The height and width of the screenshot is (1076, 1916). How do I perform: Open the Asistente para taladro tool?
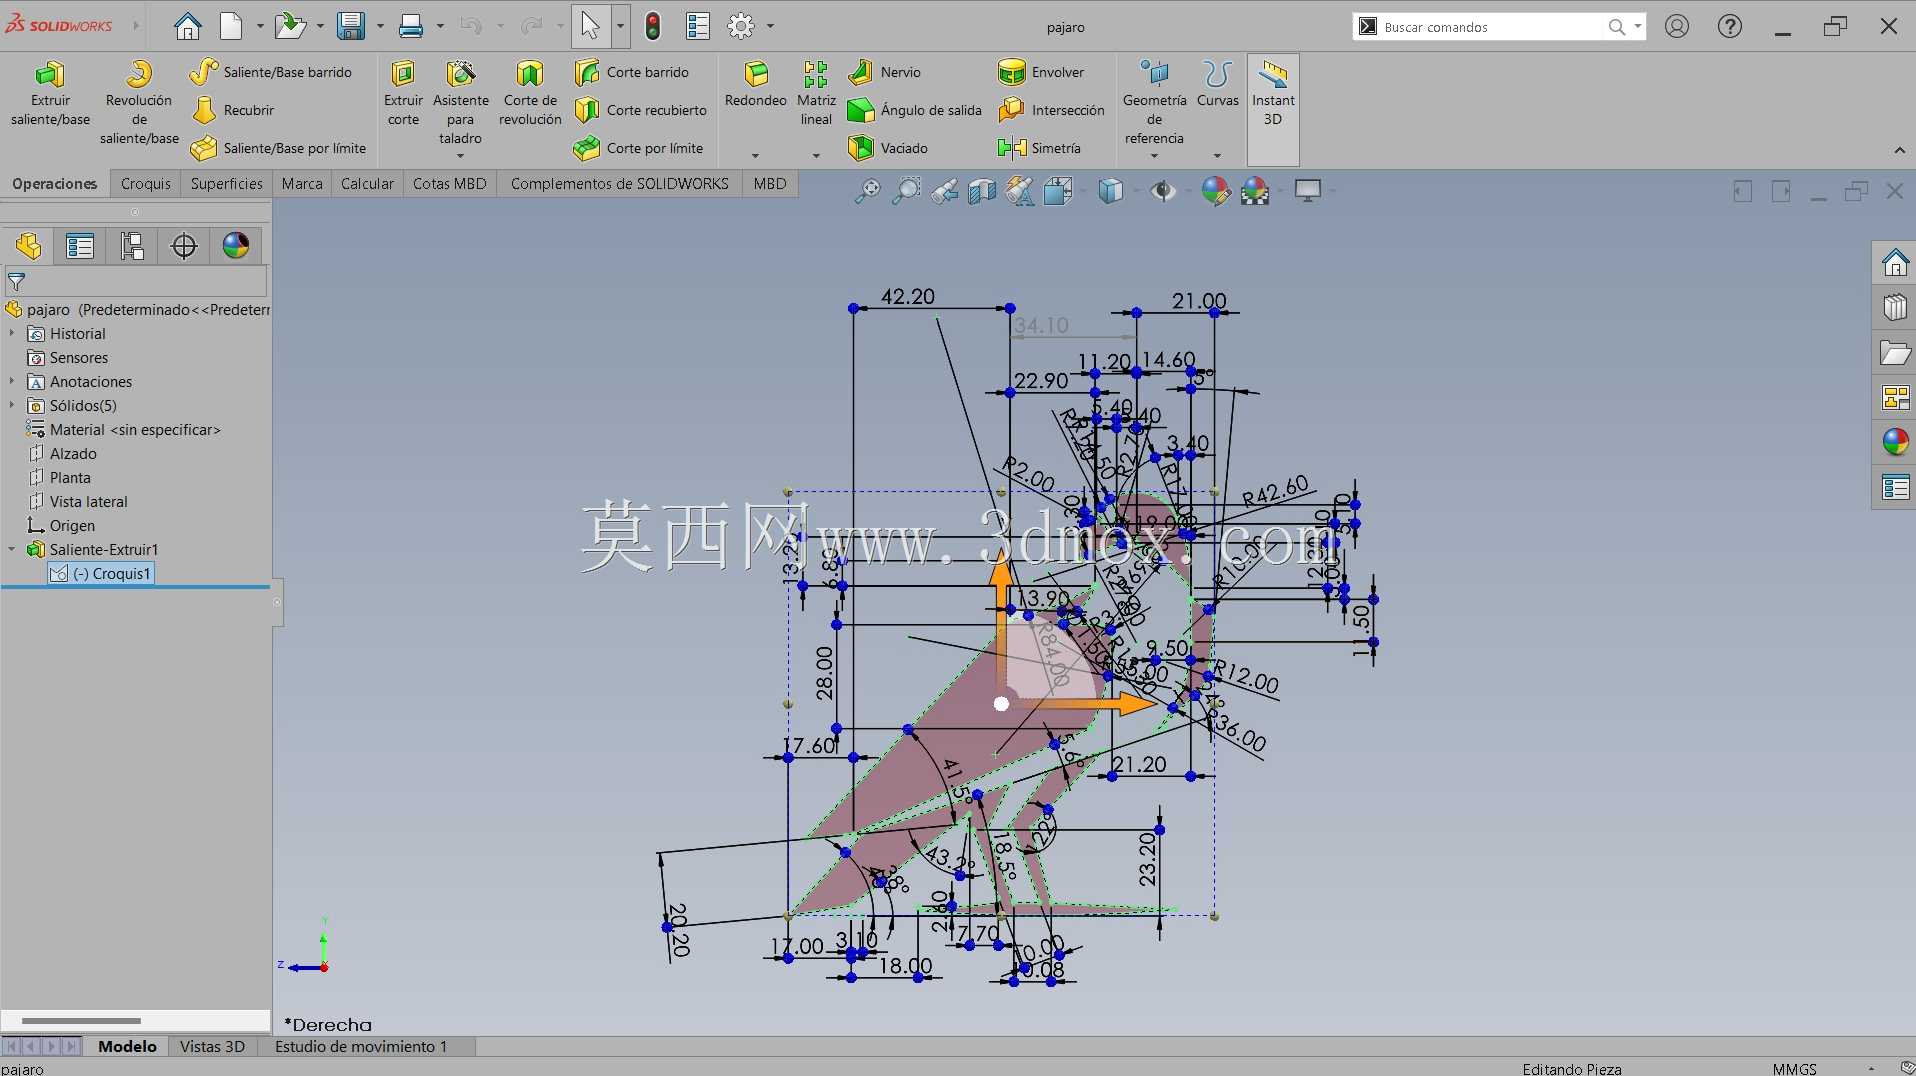(461, 103)
